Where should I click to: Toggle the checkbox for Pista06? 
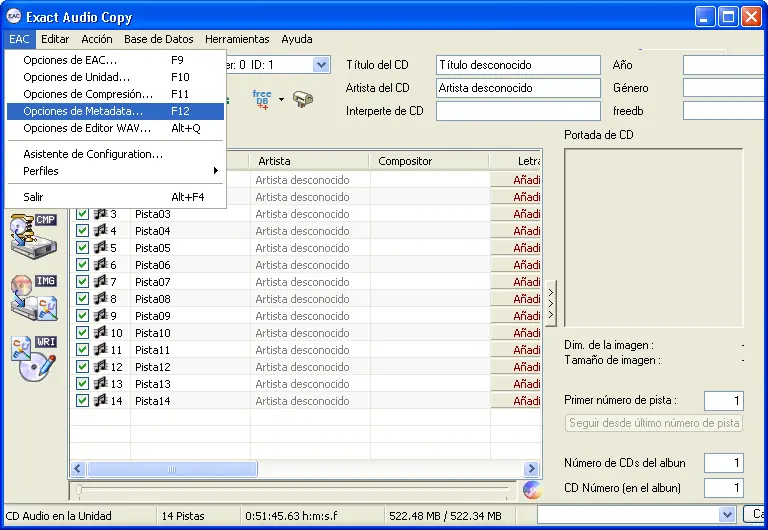(x=82, y=265)
